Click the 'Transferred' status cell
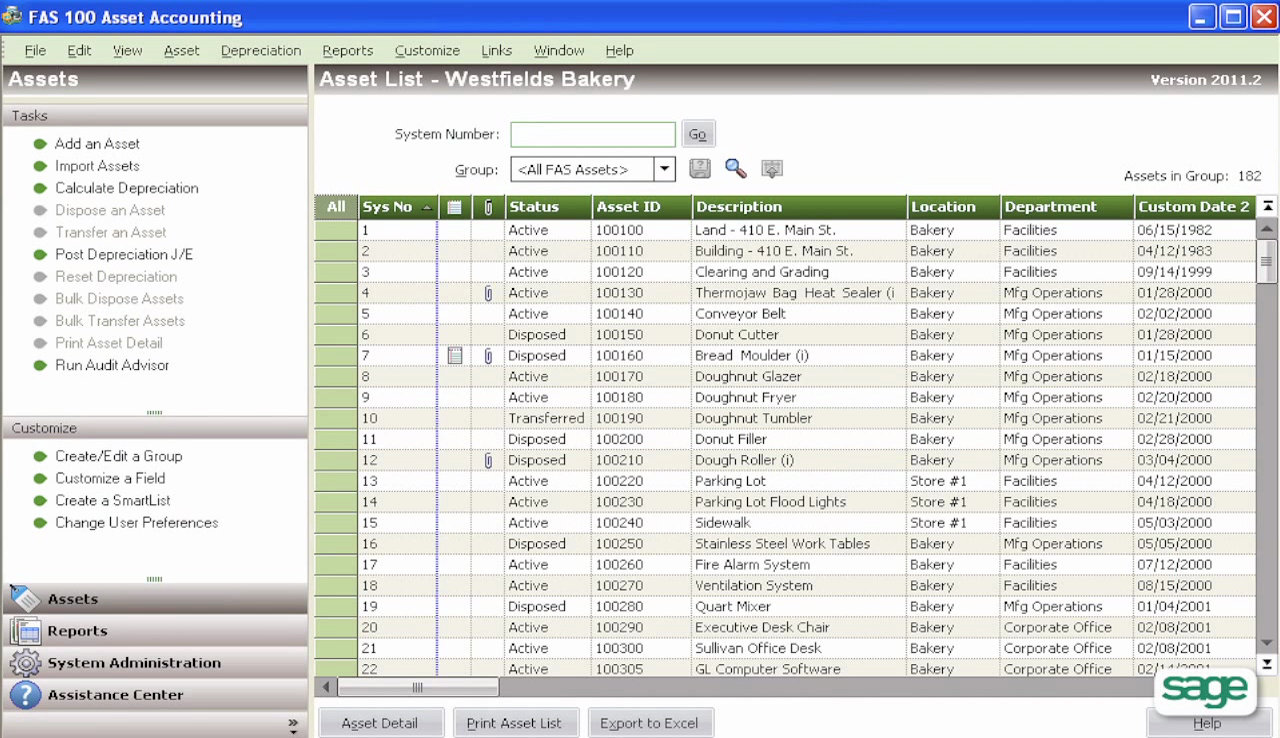This screenshot has height=738, width=1280. coord(546,418)
